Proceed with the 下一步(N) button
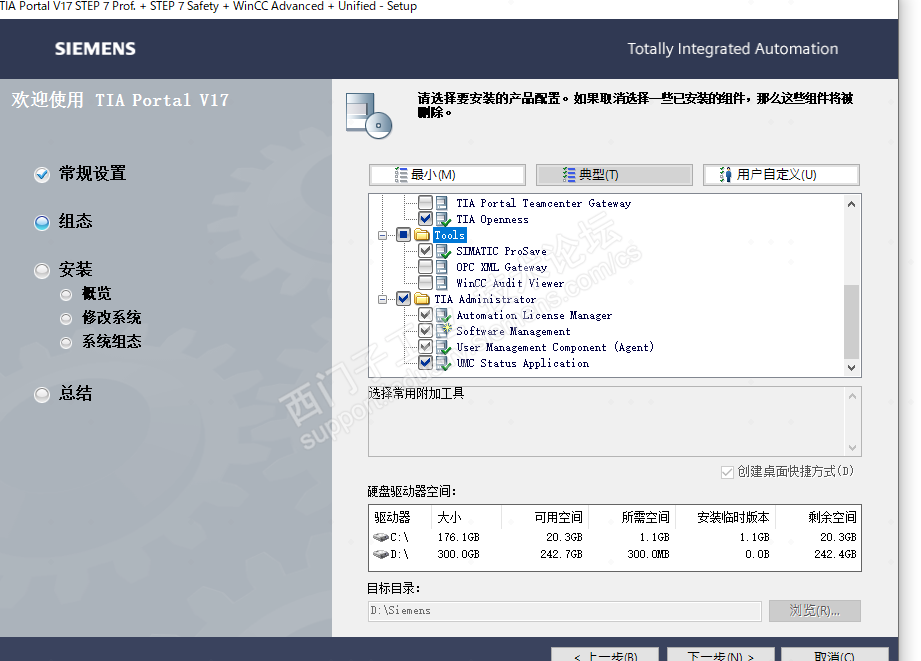 point(721,655)
